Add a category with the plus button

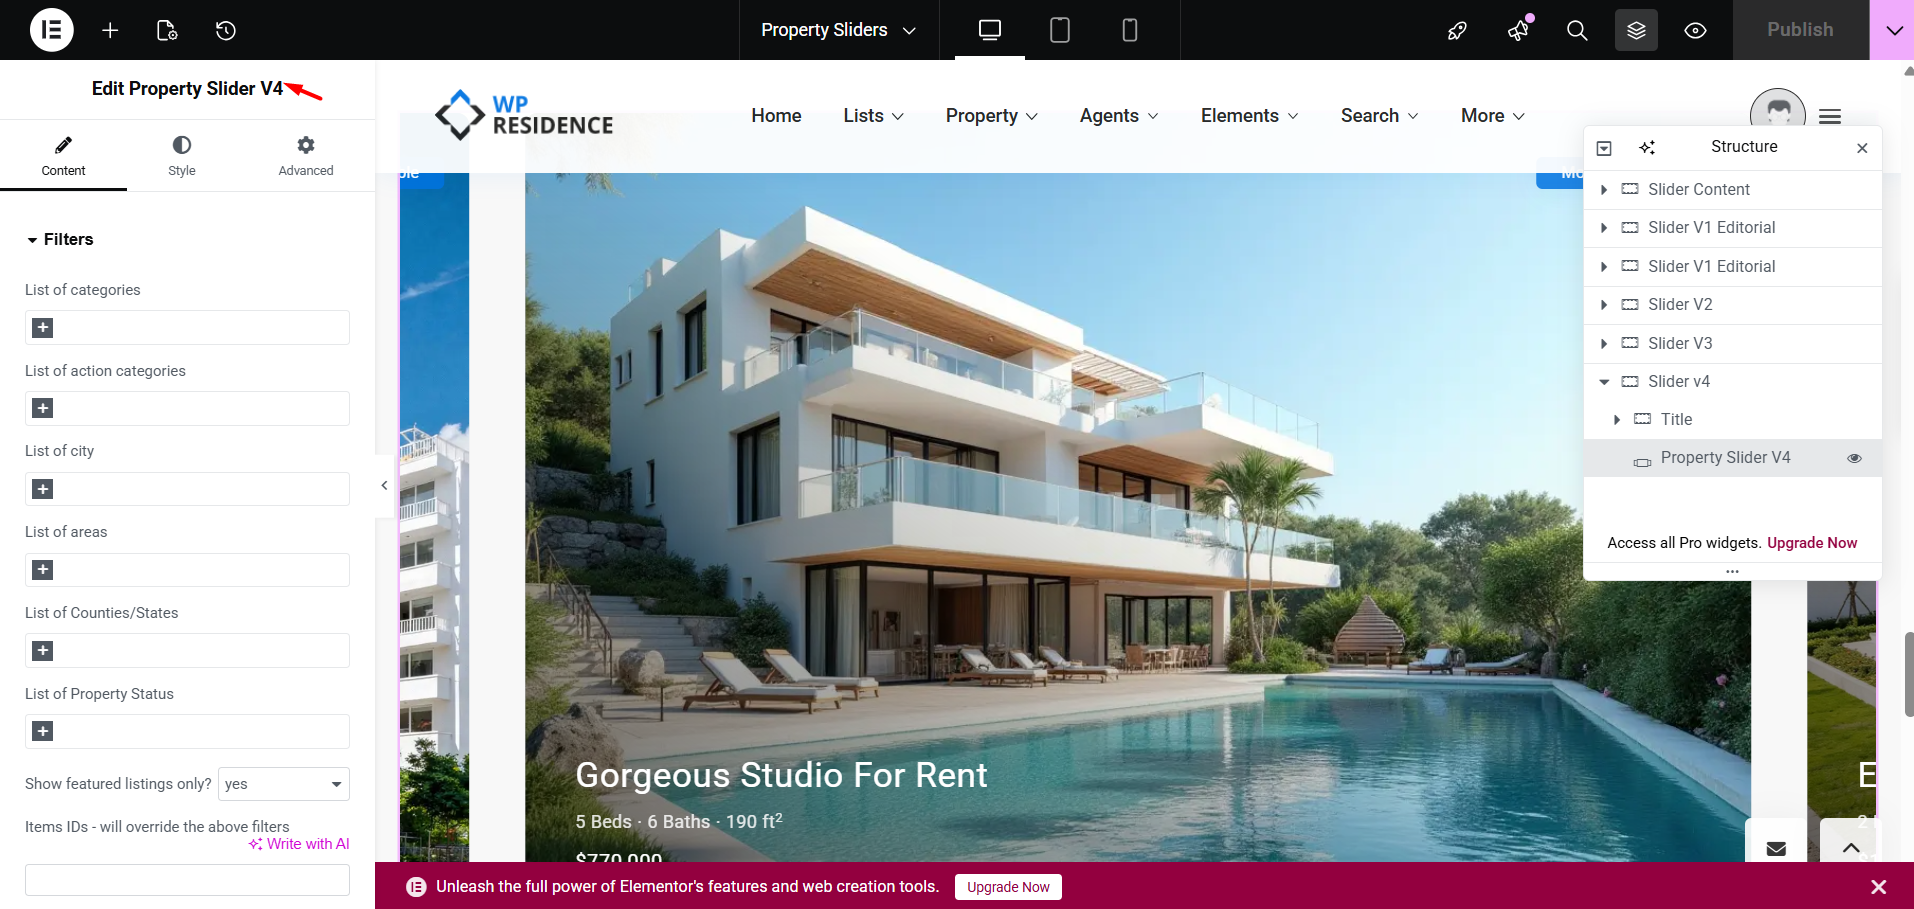[x=43, y=328]
